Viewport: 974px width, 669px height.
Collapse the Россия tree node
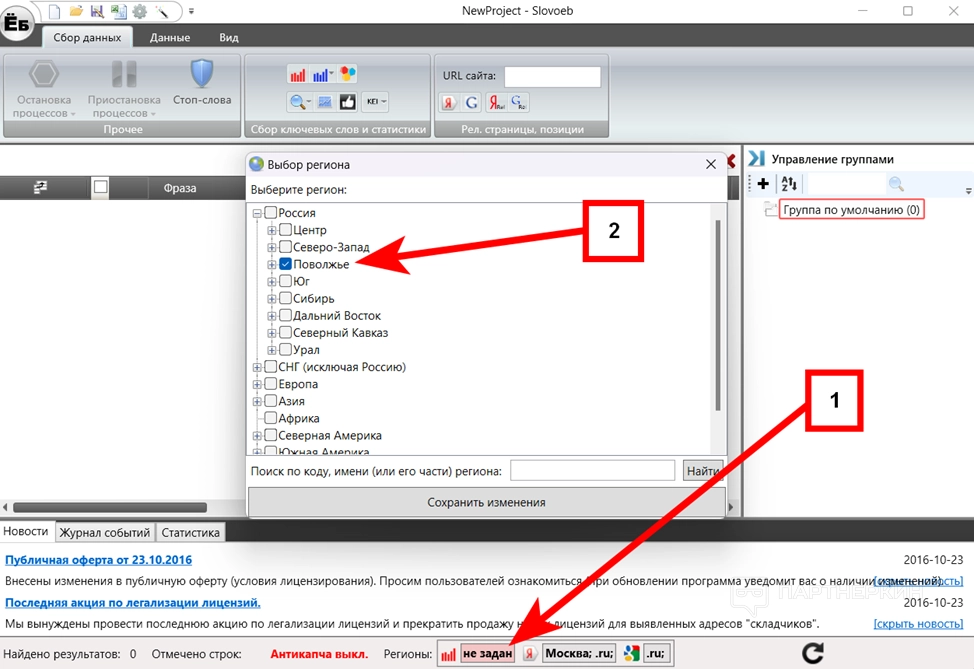tap(257, 213)
